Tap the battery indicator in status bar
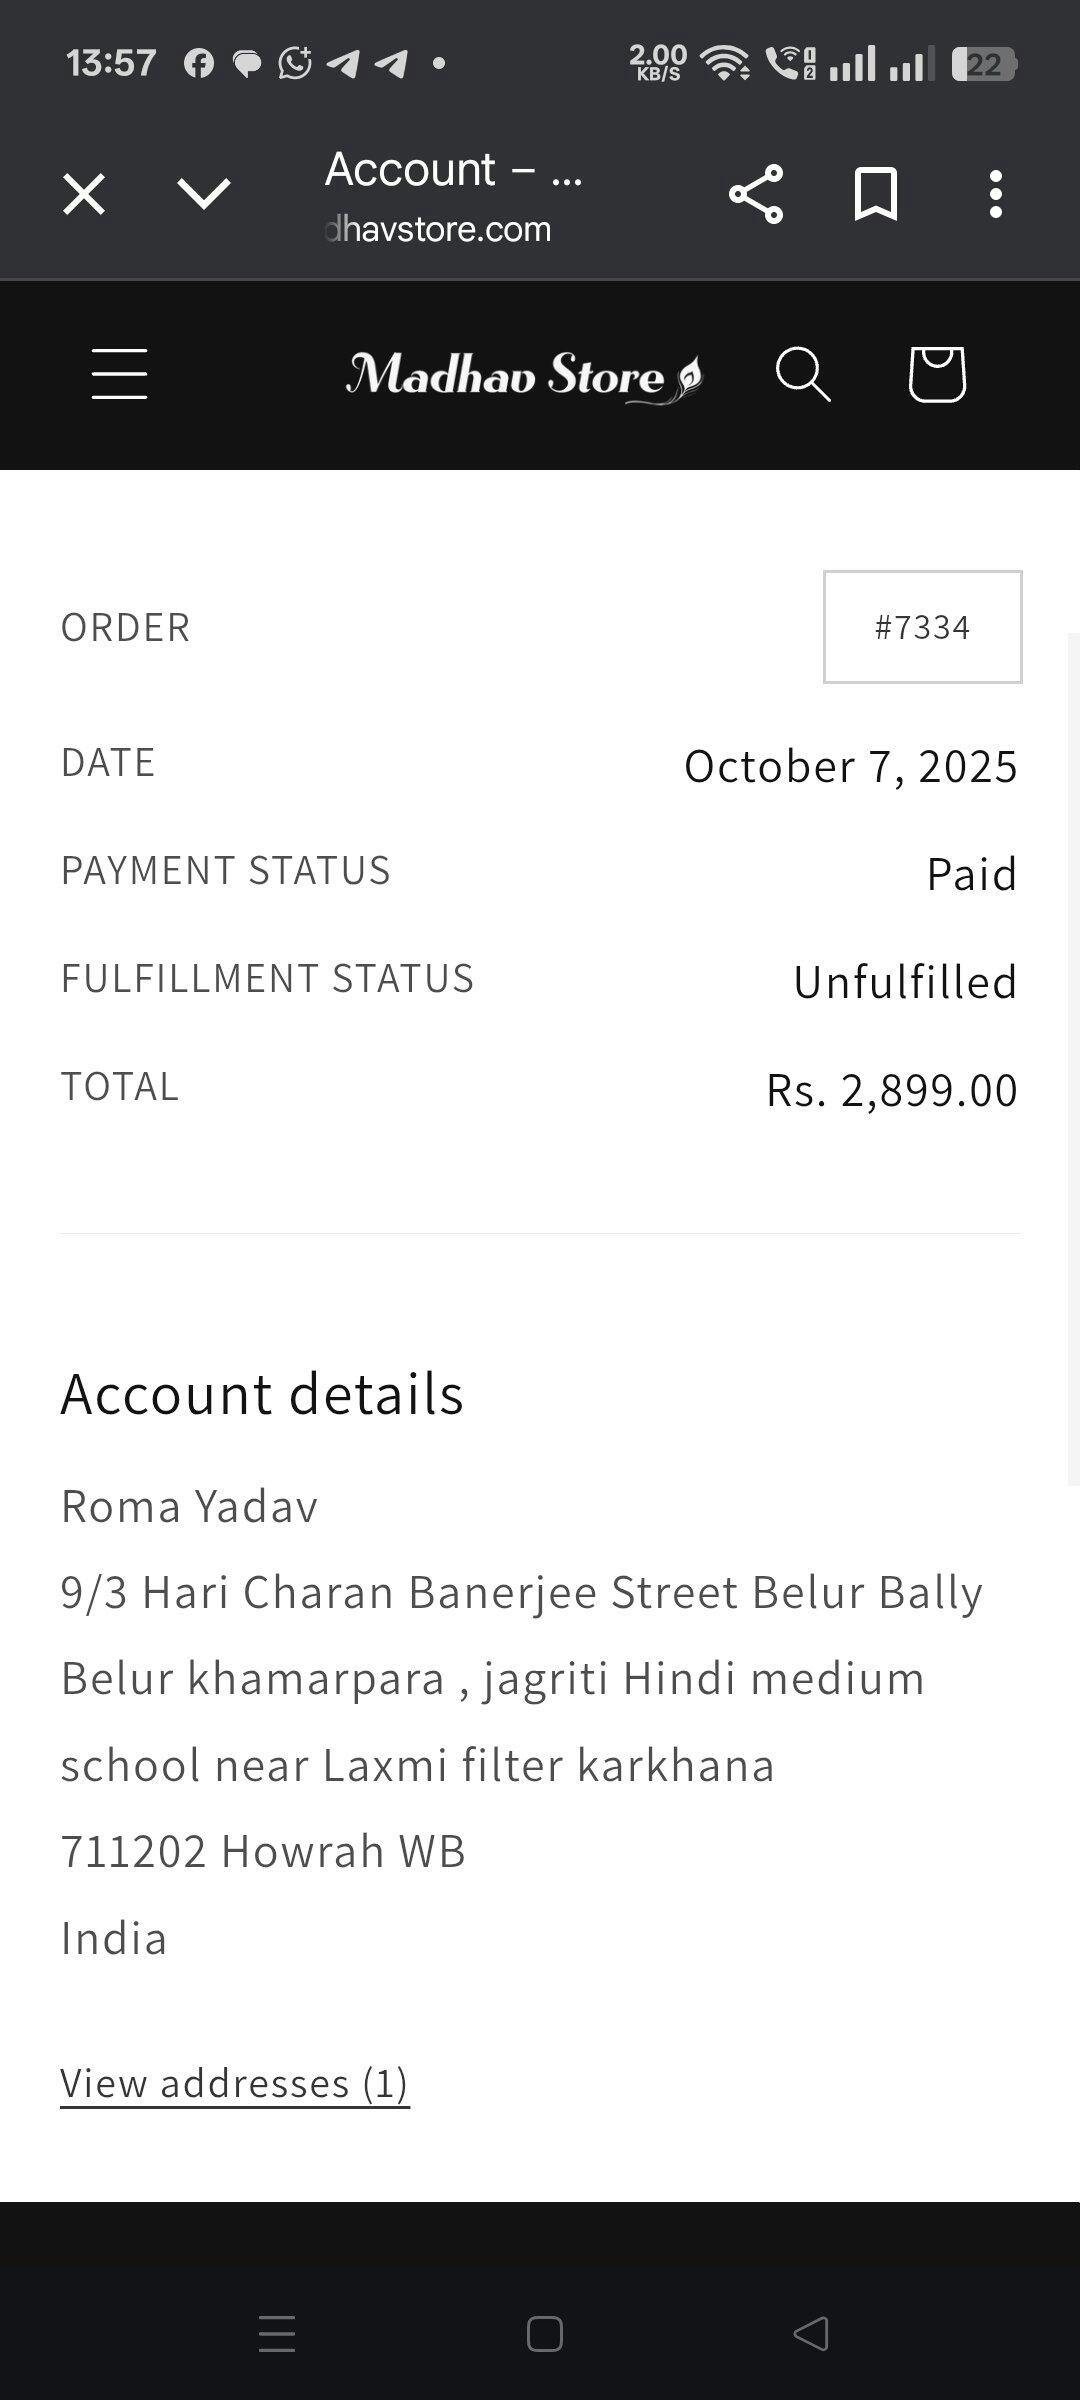This screenshot has width=1080, height=2400. 984,64
